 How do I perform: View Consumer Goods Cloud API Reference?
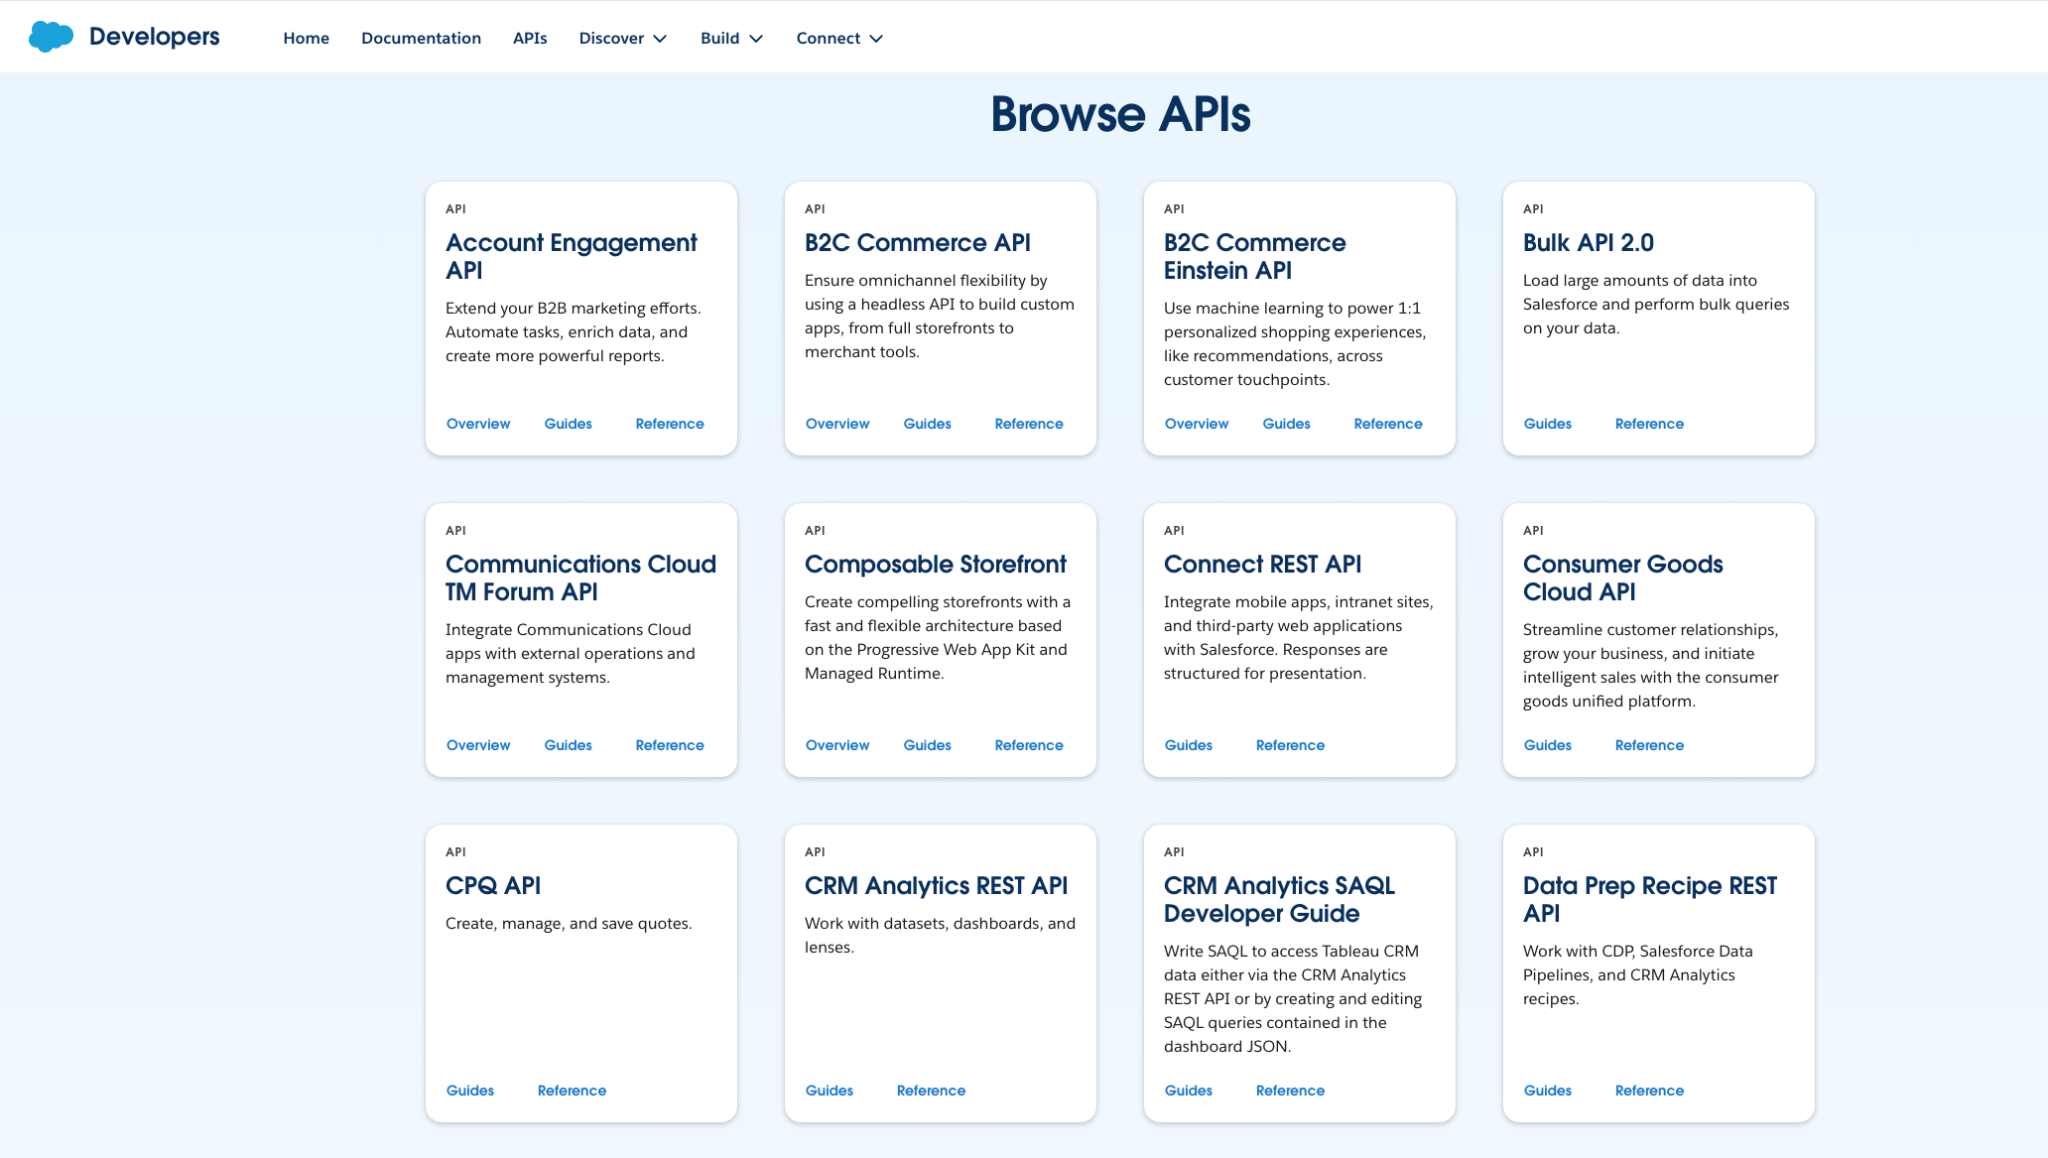click(x=1649, y=745)
